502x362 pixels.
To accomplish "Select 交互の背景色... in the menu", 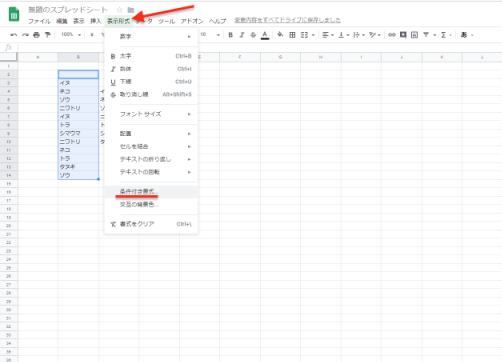I will [151, 204].
